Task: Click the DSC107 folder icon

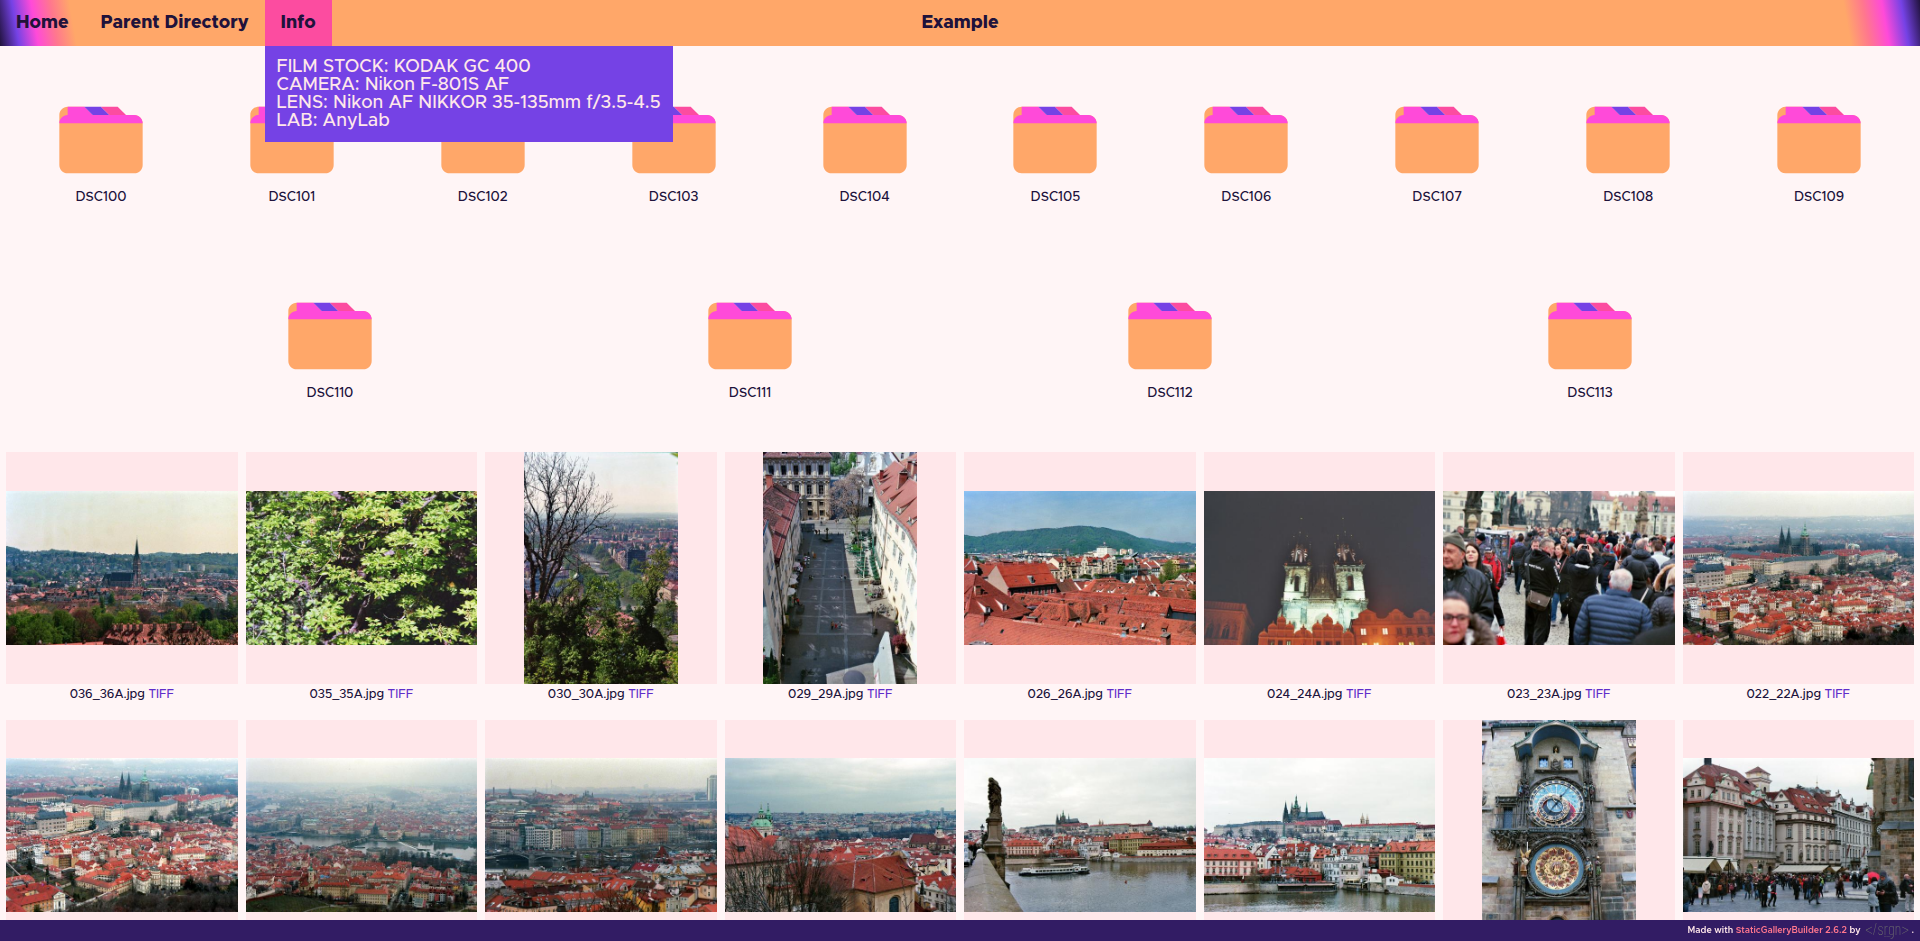Action: pos(1436,141)
